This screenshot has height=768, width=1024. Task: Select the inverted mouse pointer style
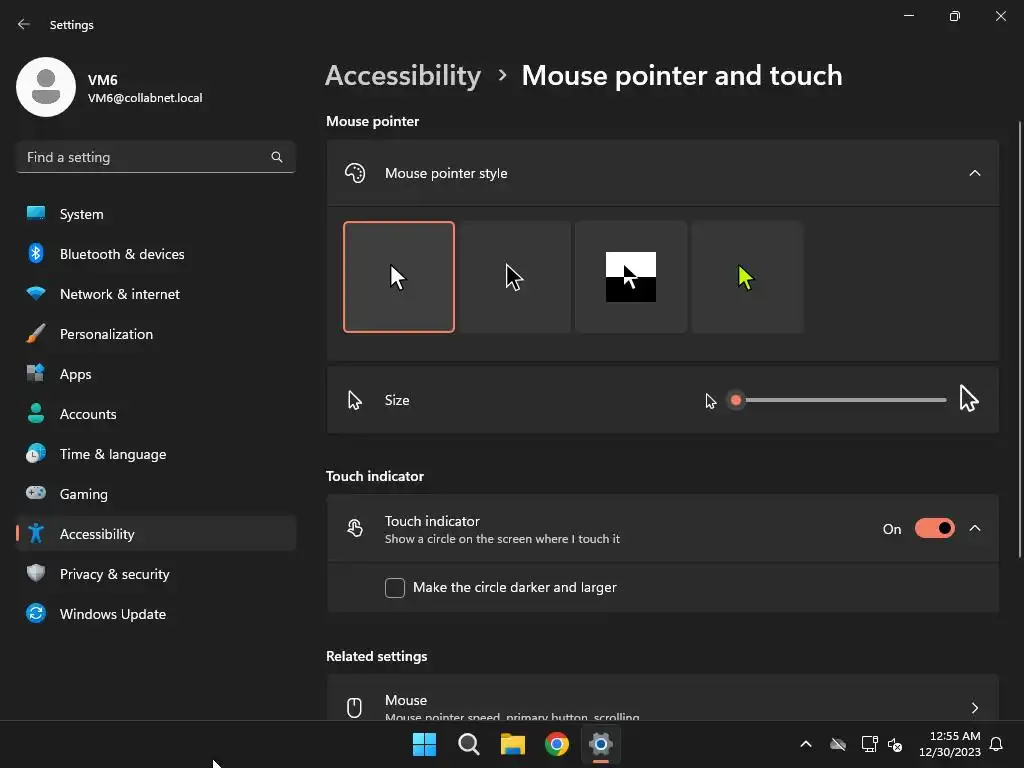[x=631, y=277]
